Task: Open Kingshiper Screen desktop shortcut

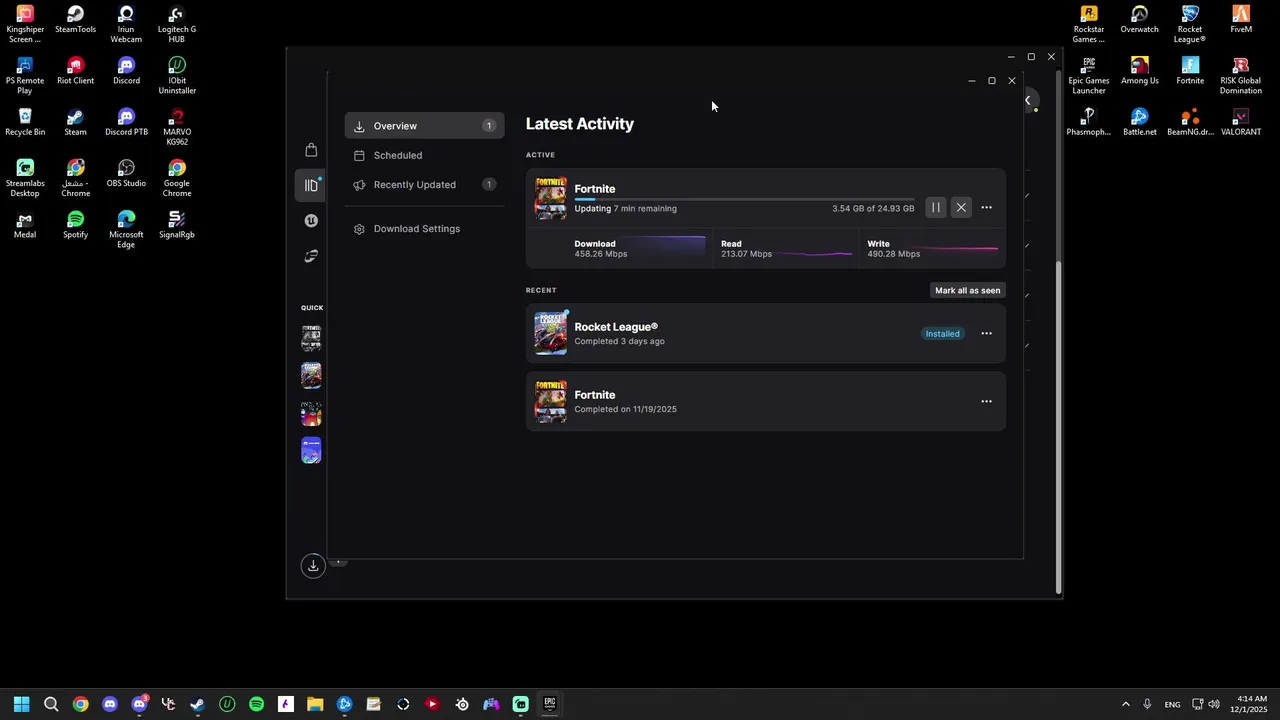Action: coord(25,24)
